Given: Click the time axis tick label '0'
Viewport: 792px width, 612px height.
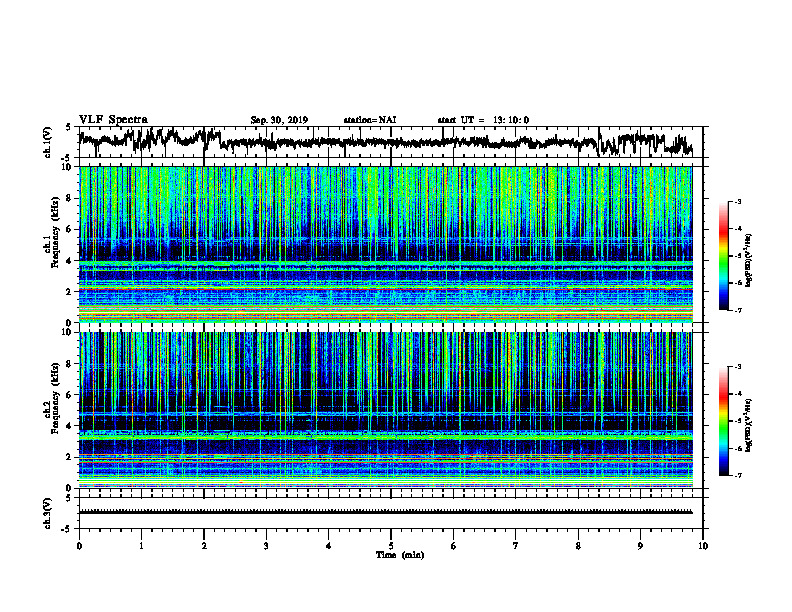Looking at the screenshot, I should [79, 546].
